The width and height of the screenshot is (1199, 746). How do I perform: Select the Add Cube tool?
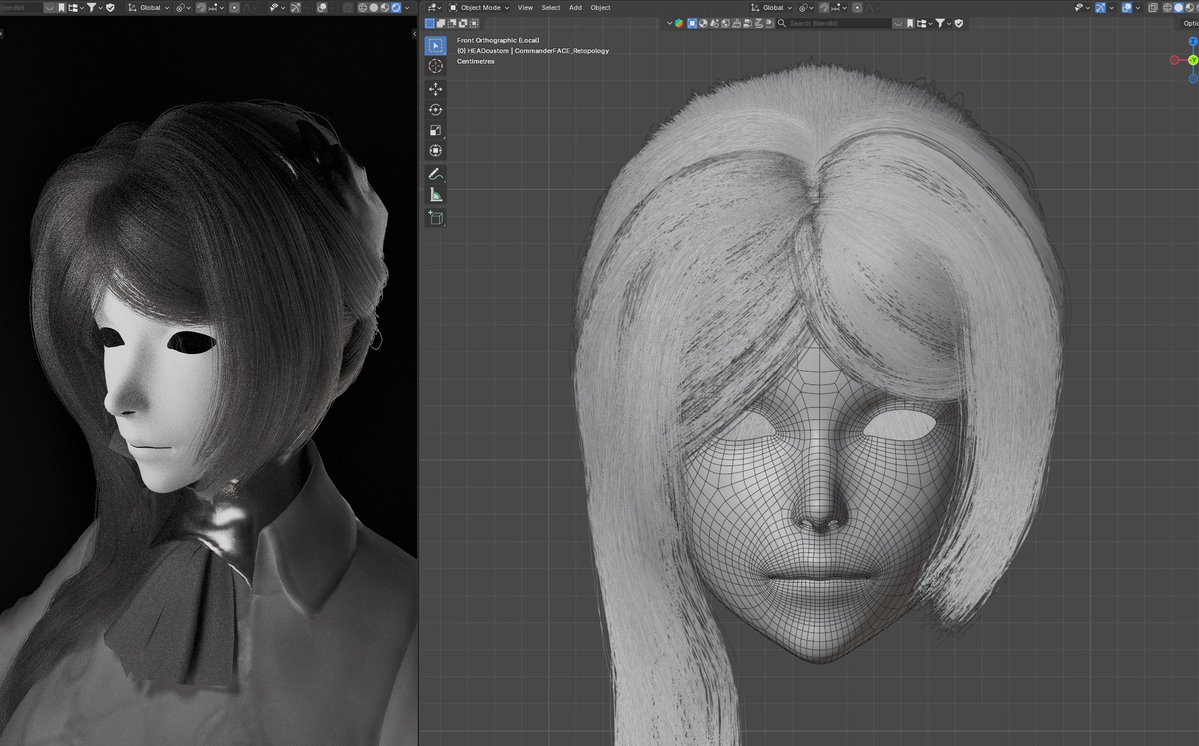click(x=436, y=218)
